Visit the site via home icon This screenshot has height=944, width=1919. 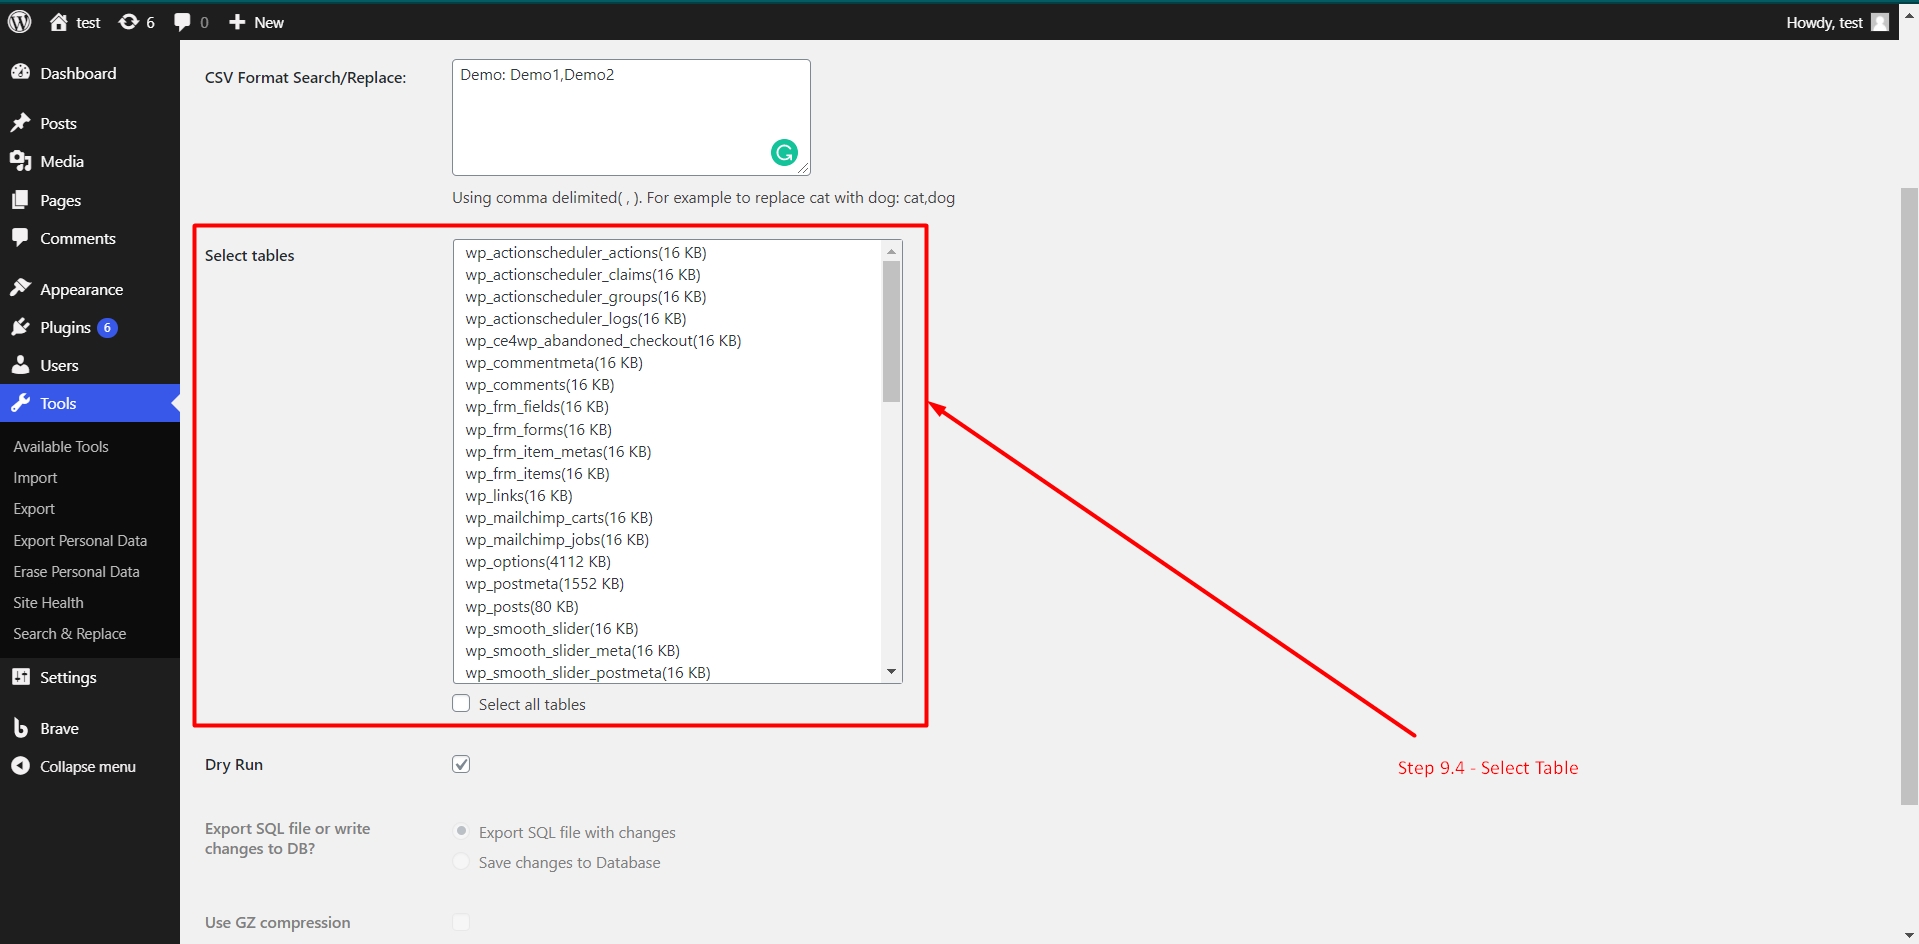point(59,22)
